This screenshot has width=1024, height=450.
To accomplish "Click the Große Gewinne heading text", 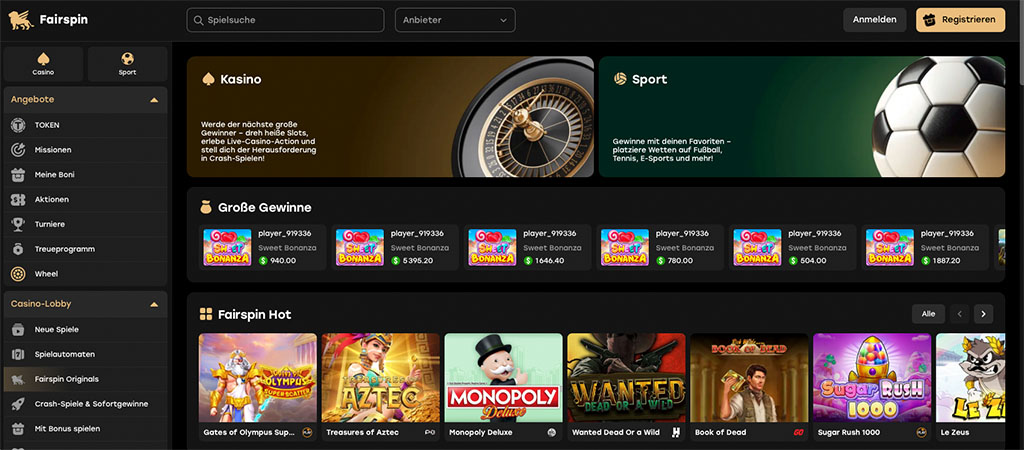I will tap(264, 208).
